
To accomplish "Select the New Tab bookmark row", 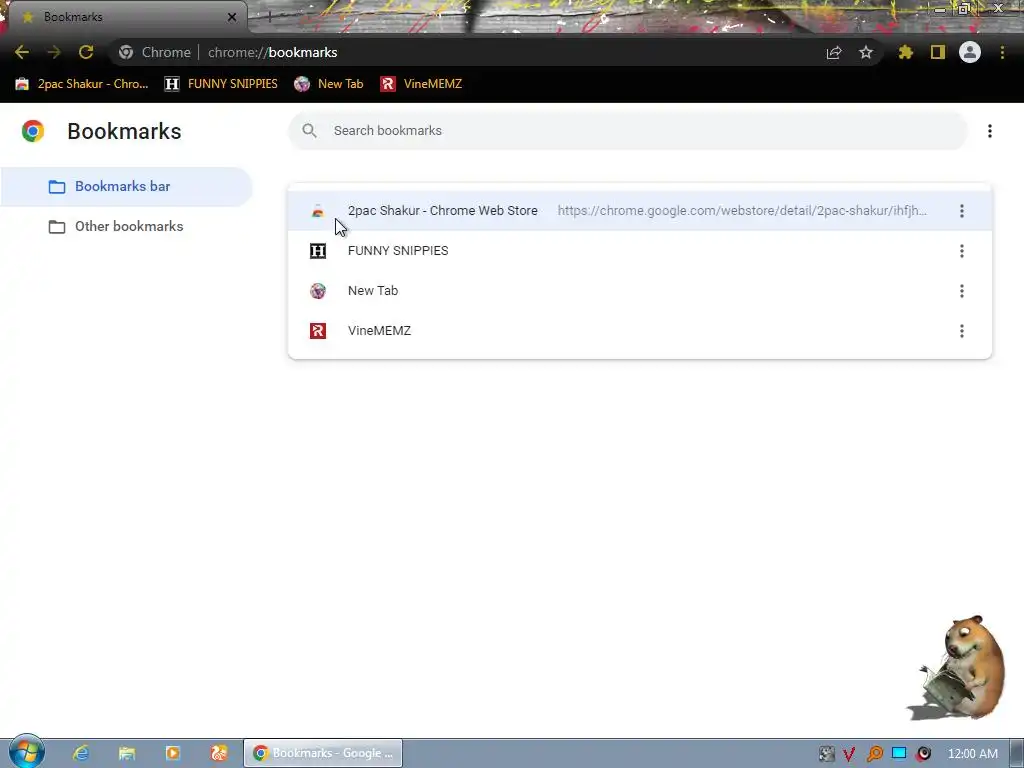I will coord(640,291).
